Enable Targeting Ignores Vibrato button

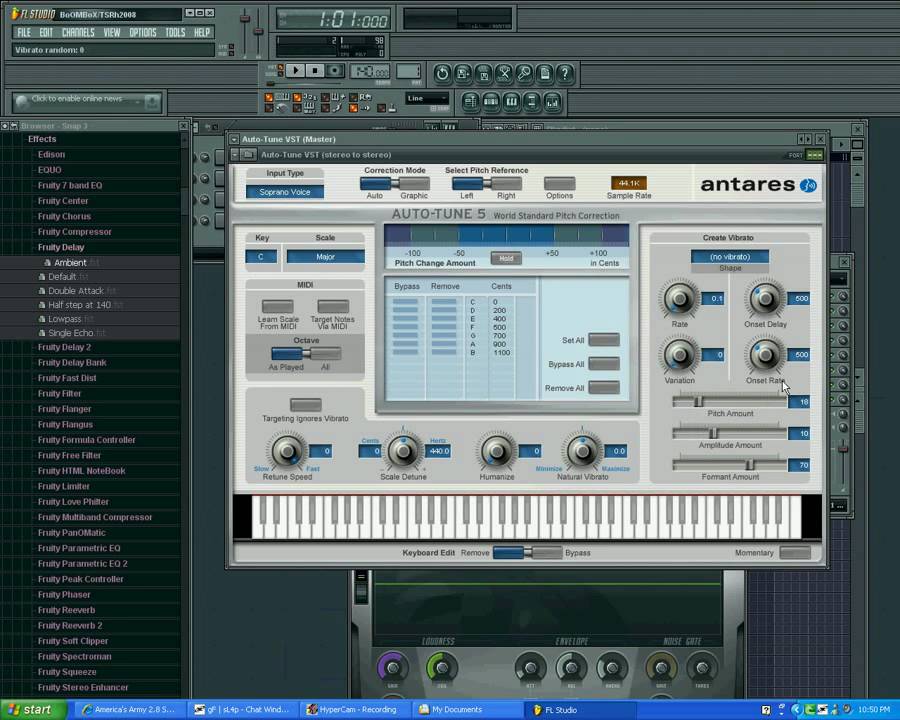click(x=305, y=405)
